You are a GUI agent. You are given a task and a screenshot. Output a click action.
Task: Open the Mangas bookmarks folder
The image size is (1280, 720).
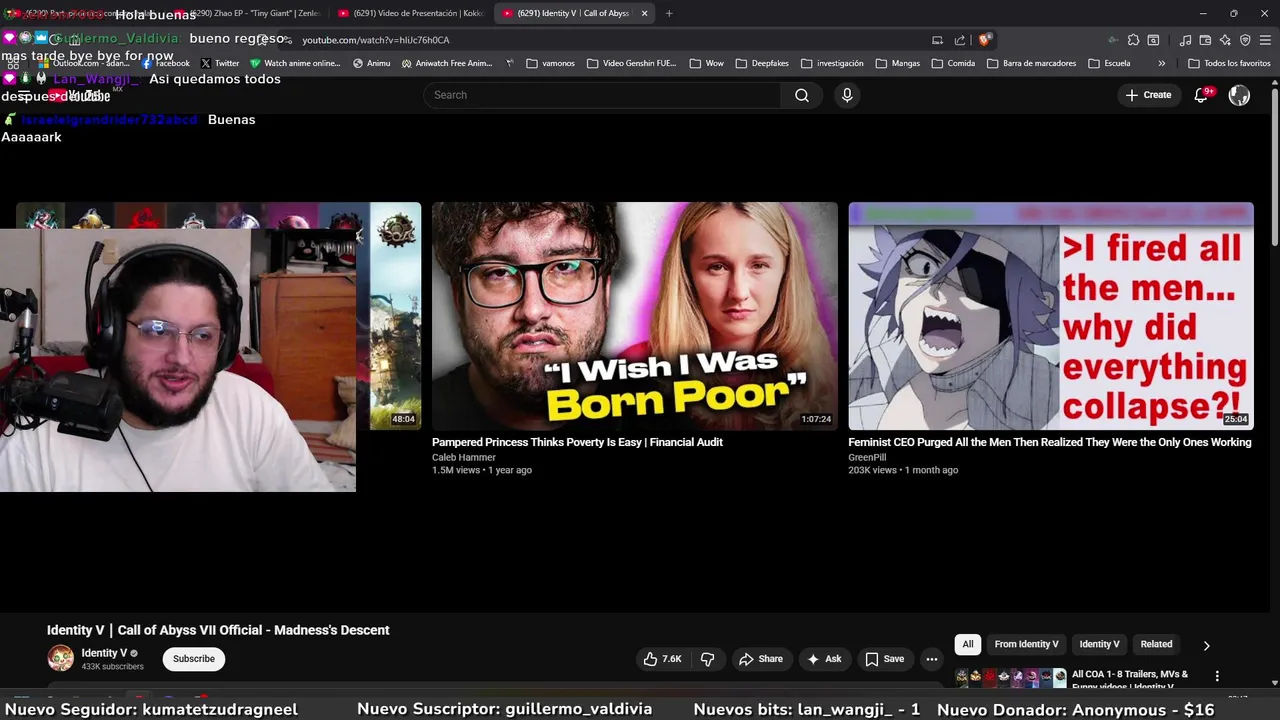tap(897, 63)
